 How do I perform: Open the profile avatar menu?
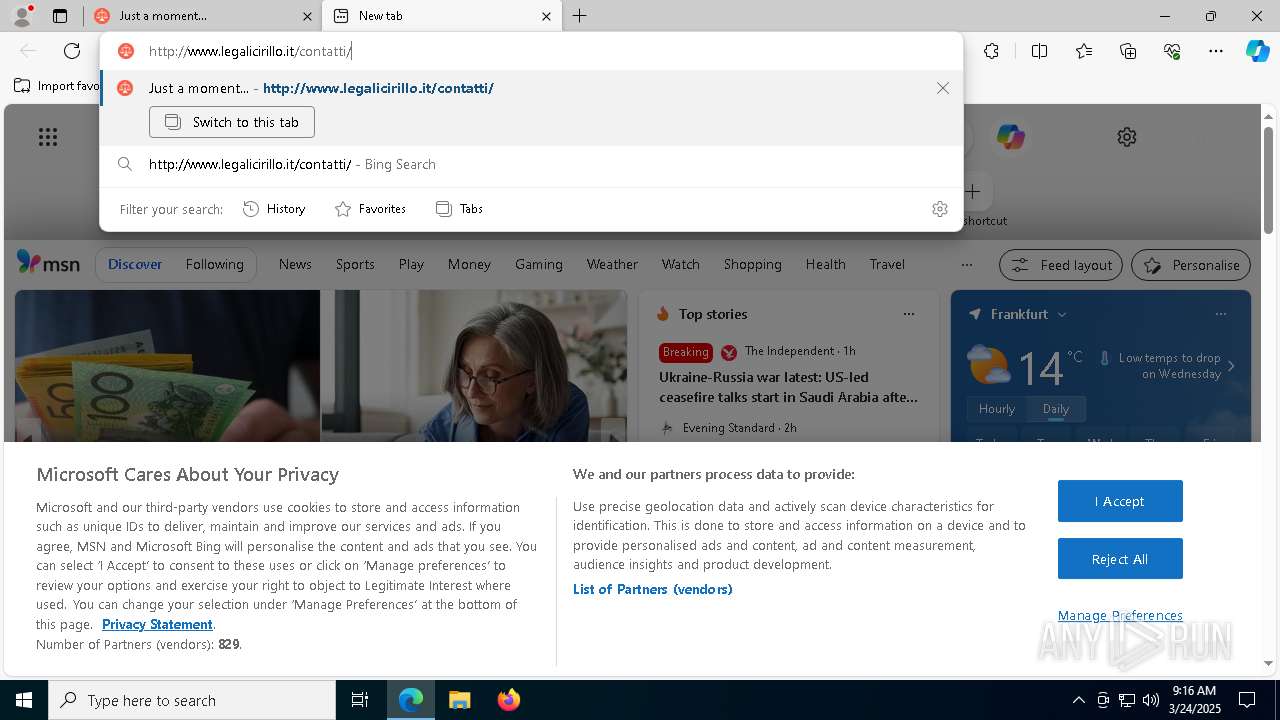[x=21, y=15]
